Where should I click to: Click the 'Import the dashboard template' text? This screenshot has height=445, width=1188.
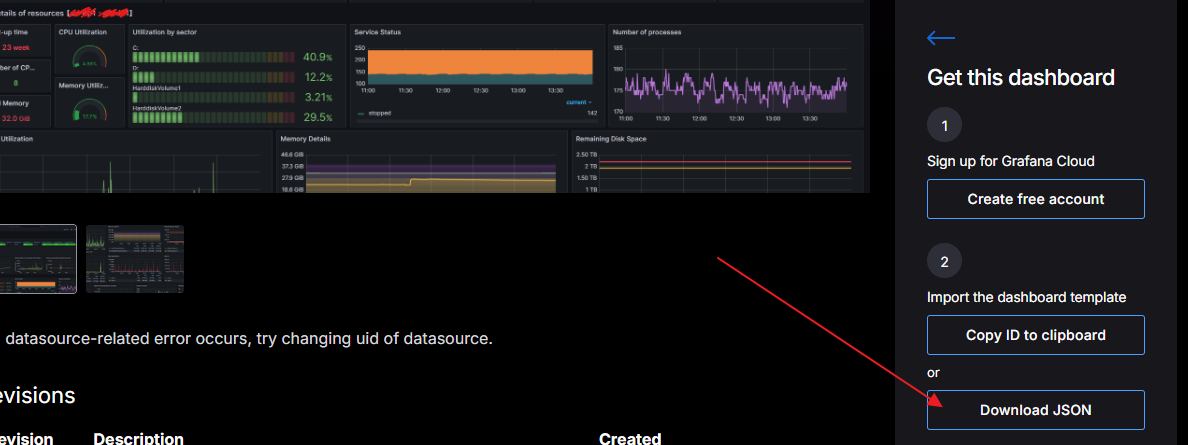click(1027, 297)
